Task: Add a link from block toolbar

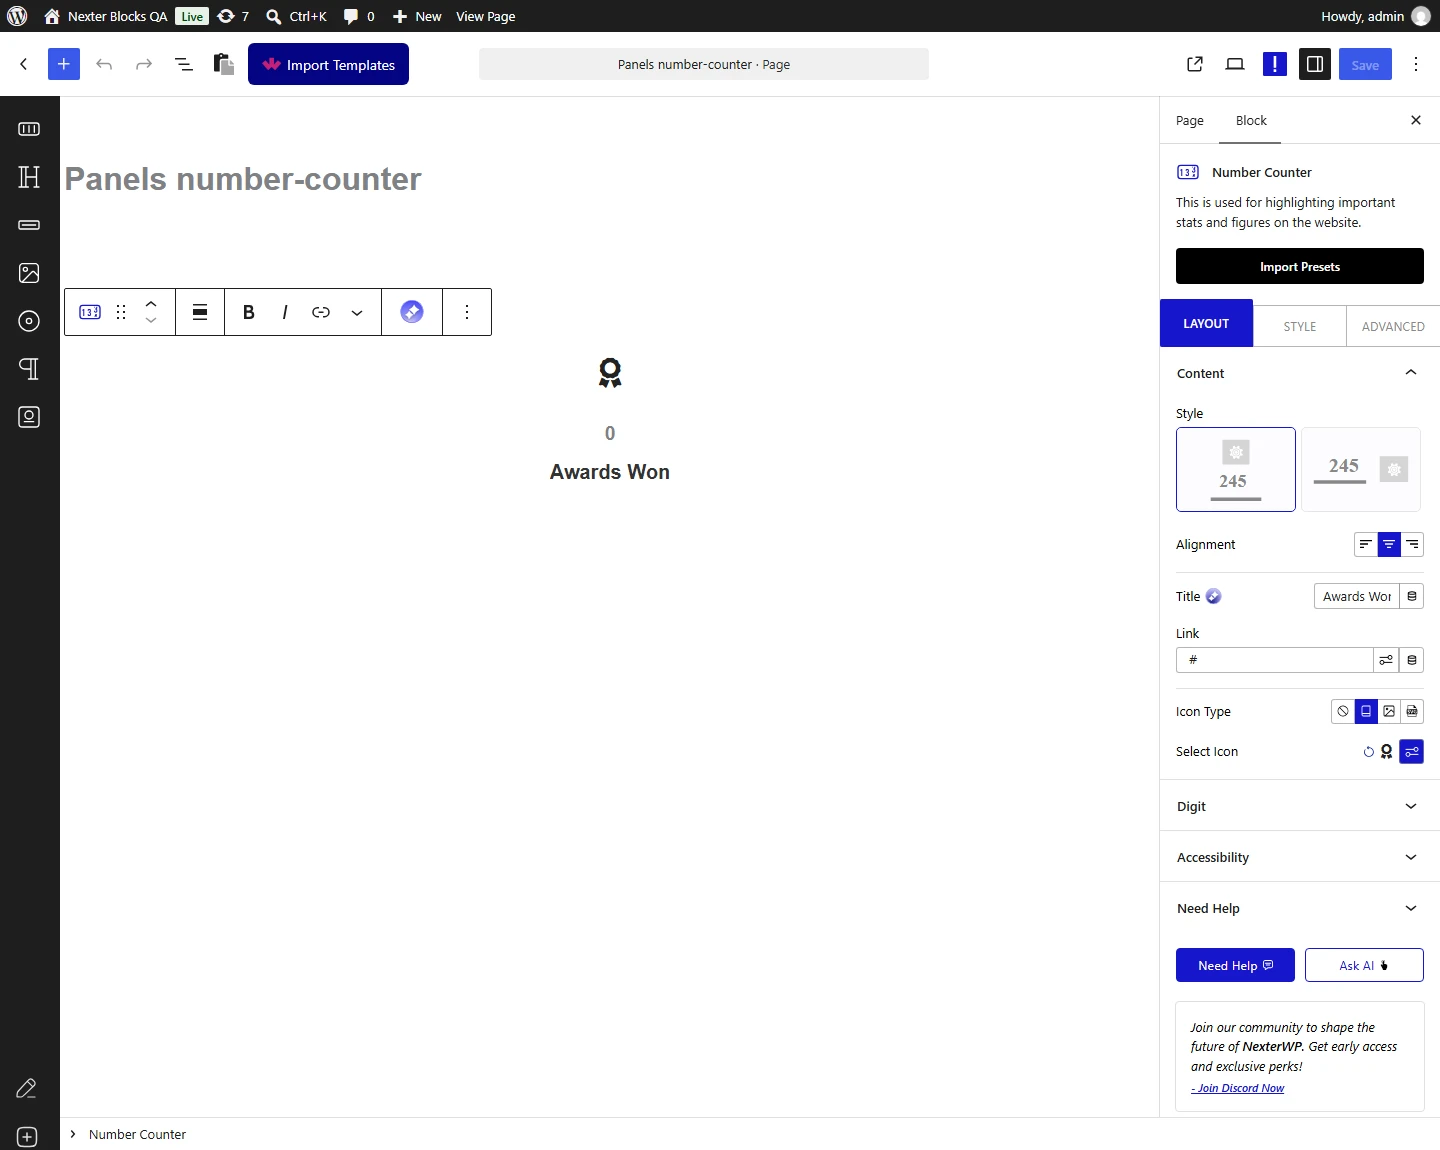Action: tap(321, 312)
